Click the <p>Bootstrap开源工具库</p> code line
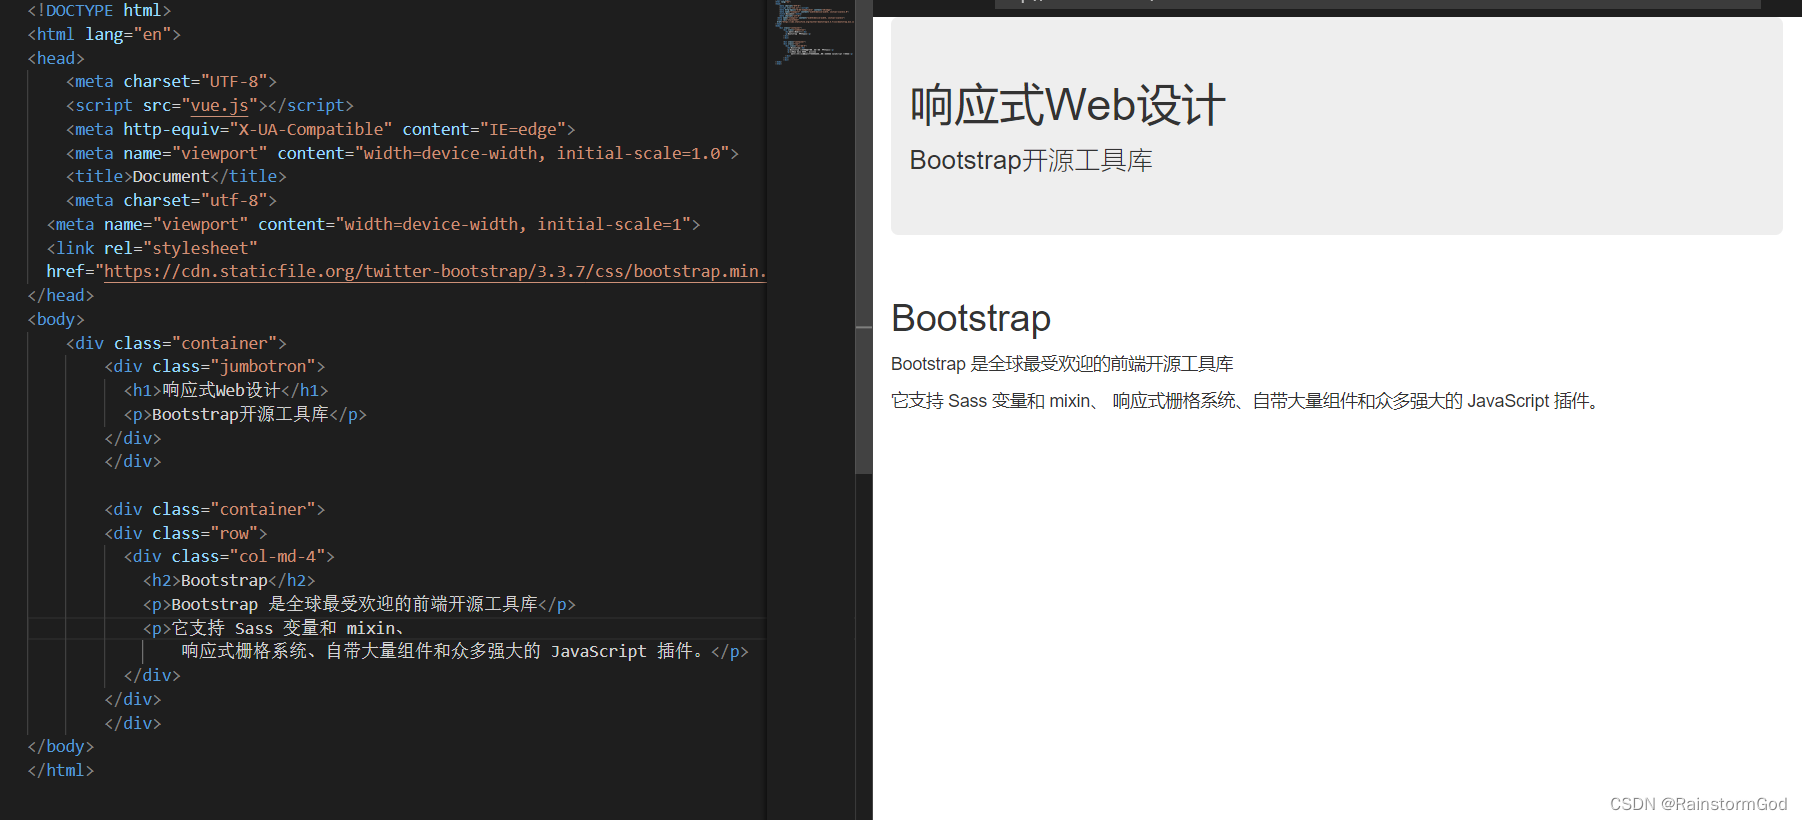The height and width of the screenshot is (820, 1802). [245, 414]
